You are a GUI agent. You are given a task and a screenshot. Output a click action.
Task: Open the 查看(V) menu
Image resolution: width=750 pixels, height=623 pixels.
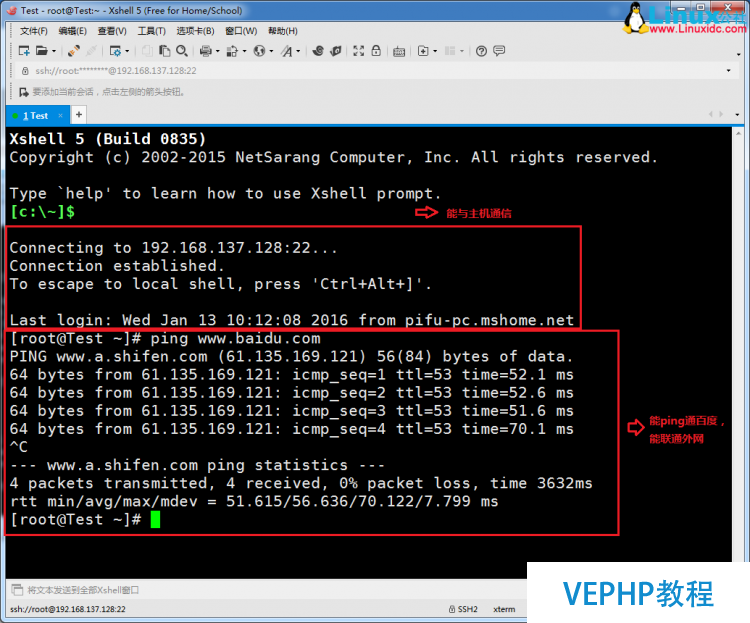[112, 31]
